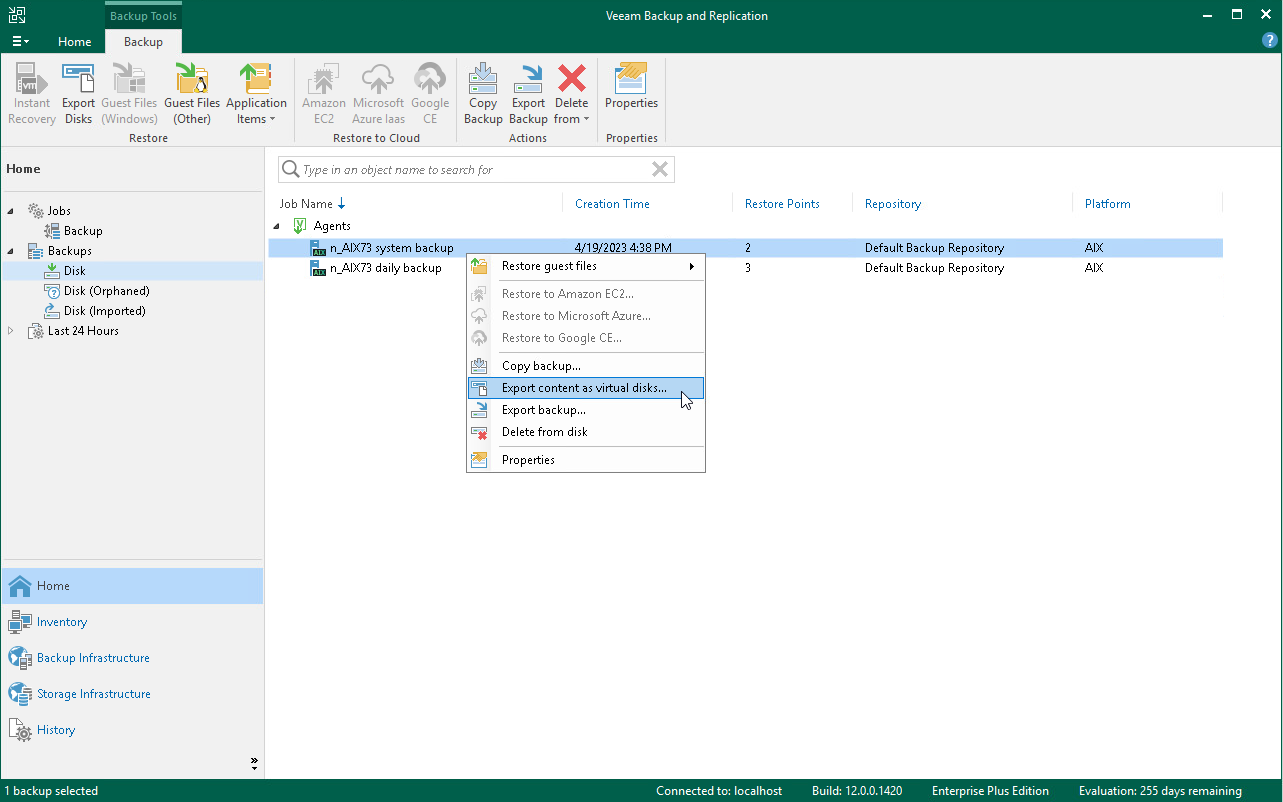This screenshot has width=1283, height=802.
Task: Expand the Last 24 Hours node
Action: pyautogui.click(x=11, y=331)
